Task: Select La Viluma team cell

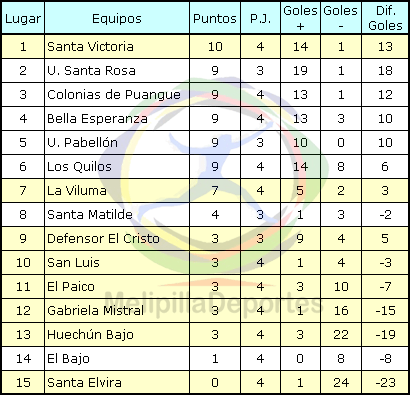Action: coord(117,191)
